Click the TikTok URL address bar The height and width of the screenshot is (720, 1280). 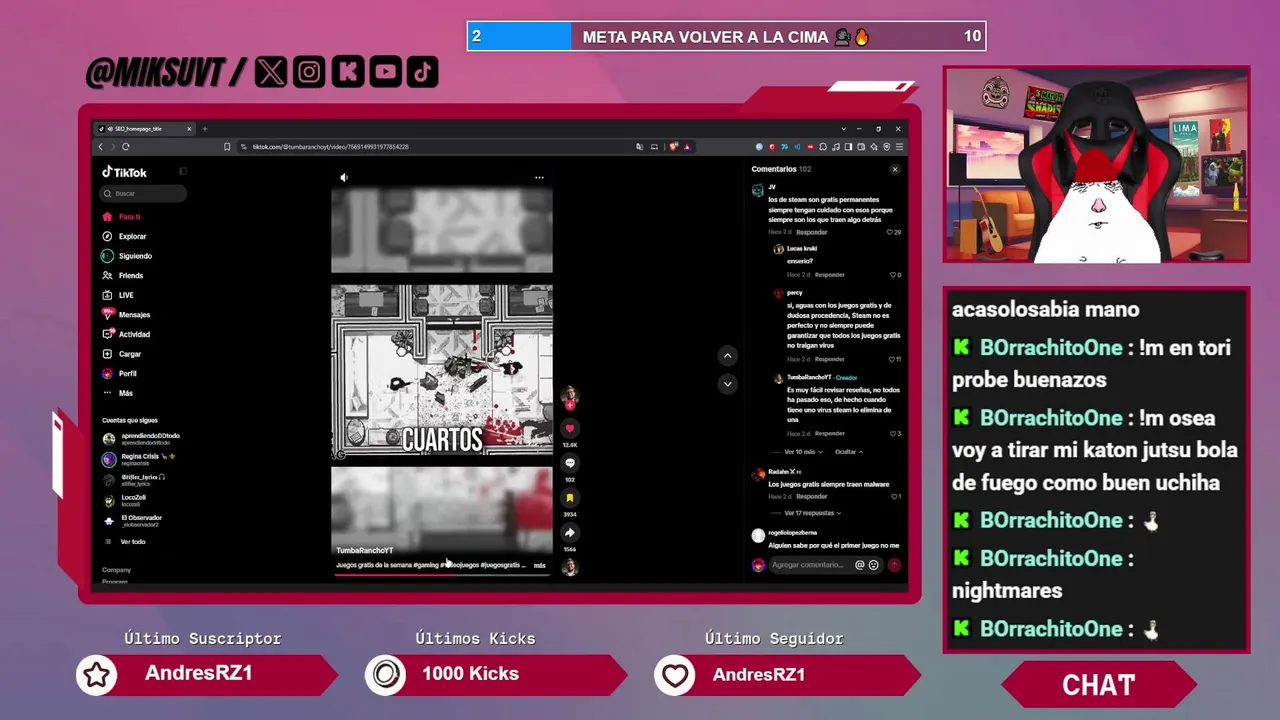330,147
